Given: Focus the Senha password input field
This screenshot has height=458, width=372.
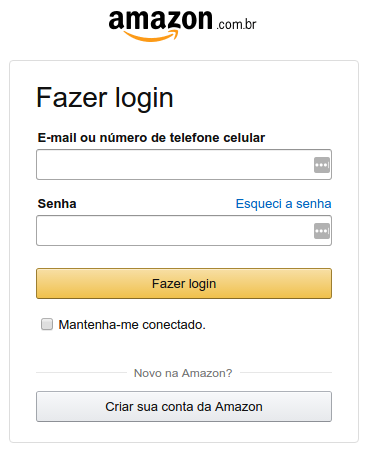Looking at the screenshot, I should (x=184, y=231).
